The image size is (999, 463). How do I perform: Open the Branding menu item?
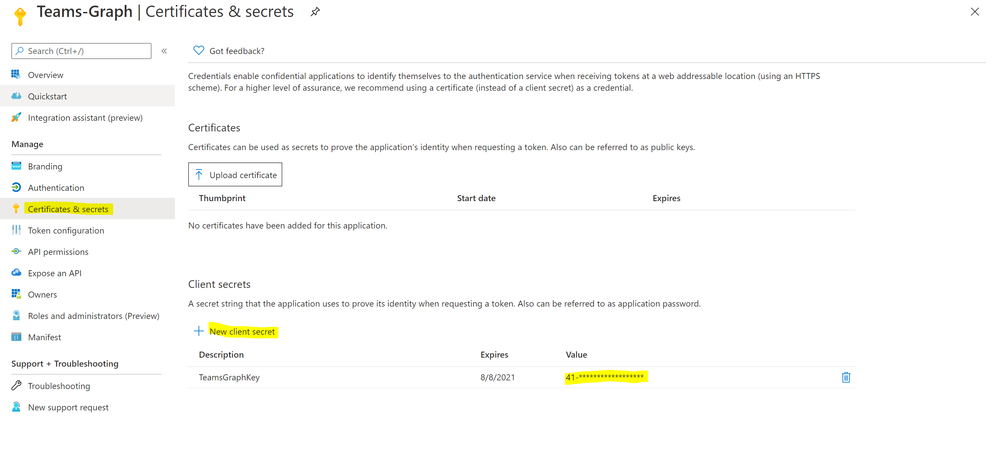pyautogui.click(x=45, y=166)
